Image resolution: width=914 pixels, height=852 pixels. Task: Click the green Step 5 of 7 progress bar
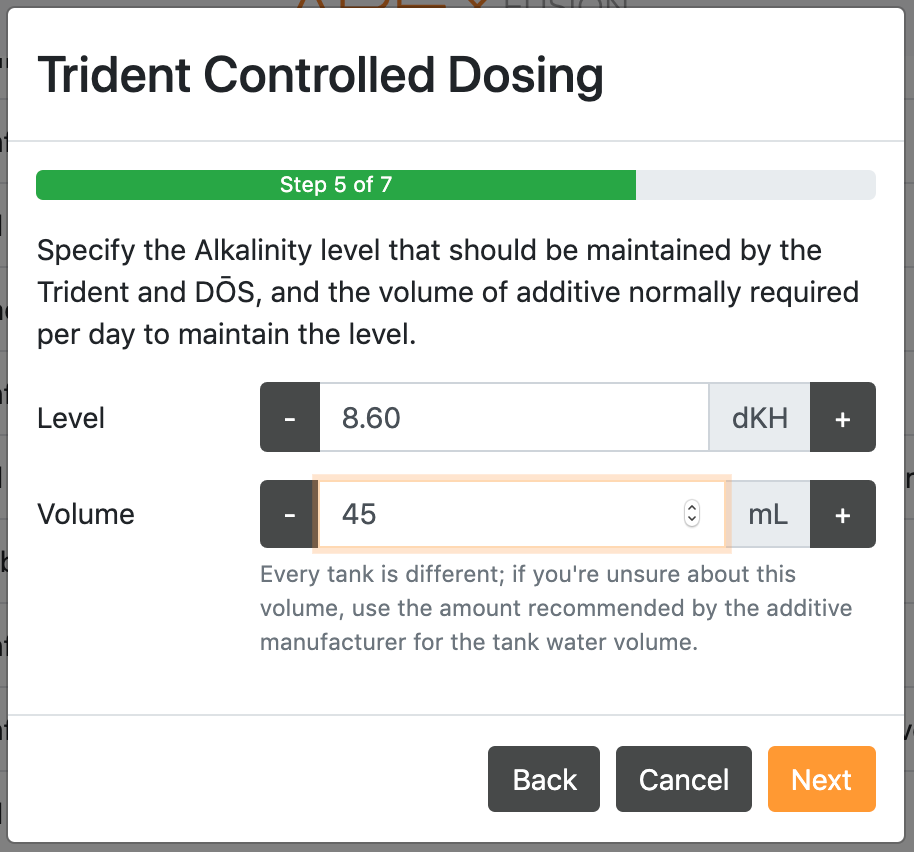tap(336, 185)
